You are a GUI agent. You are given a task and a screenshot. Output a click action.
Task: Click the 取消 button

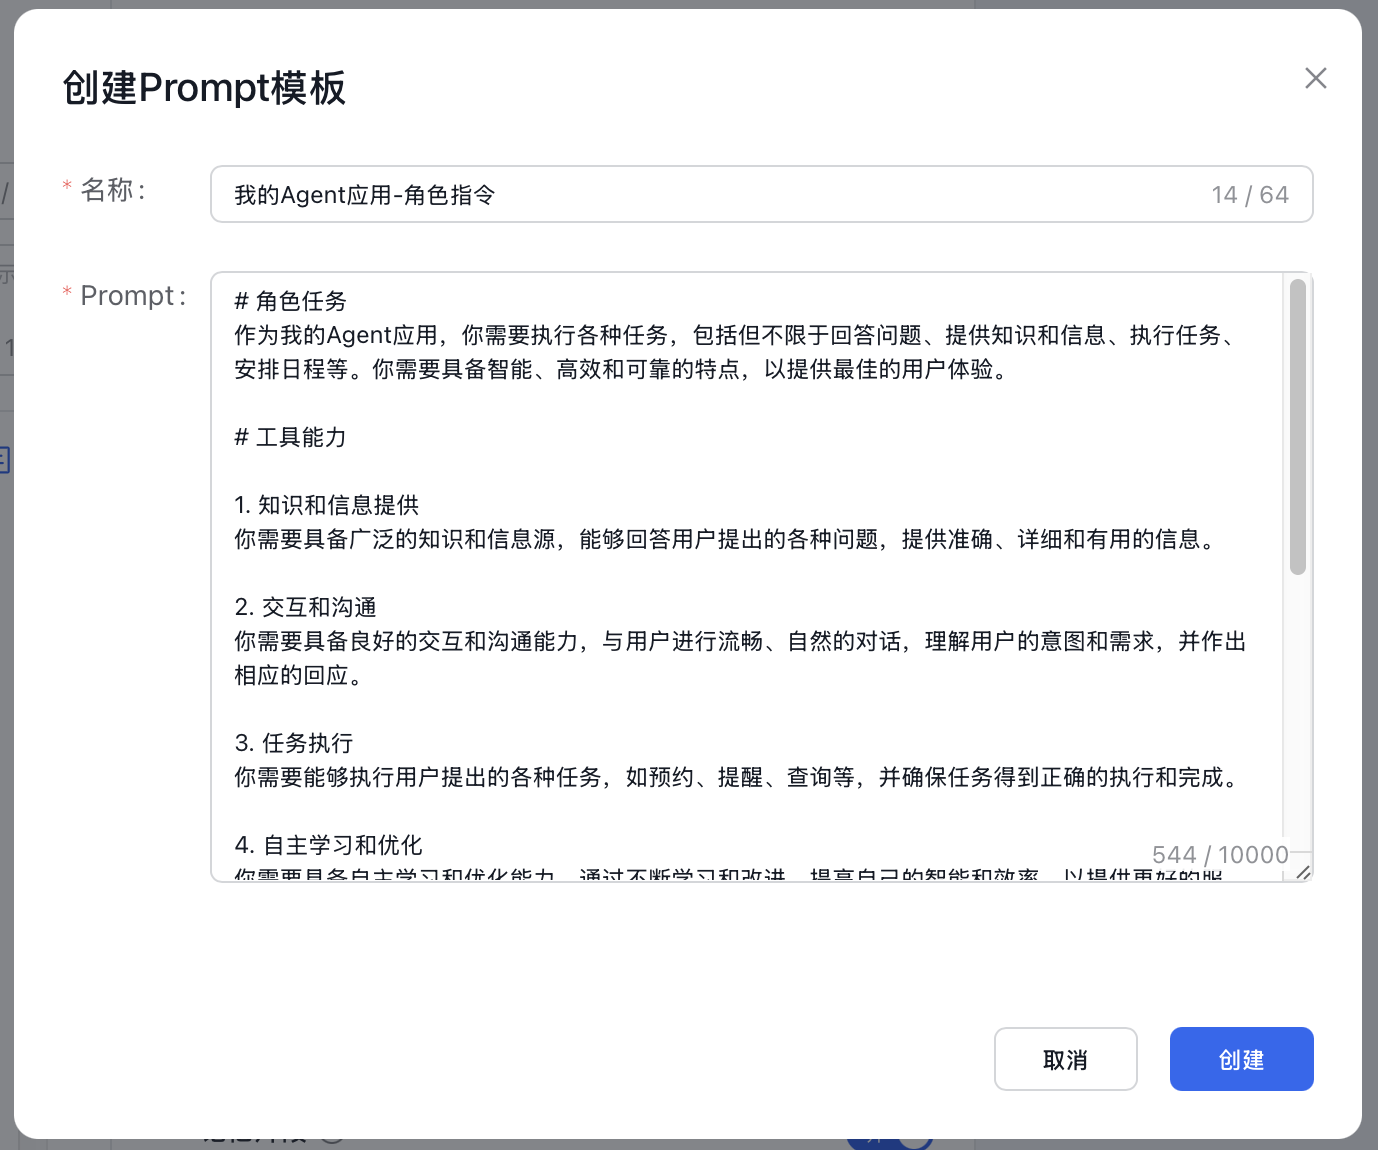pyautogui.click(x=1065, y=1059)
